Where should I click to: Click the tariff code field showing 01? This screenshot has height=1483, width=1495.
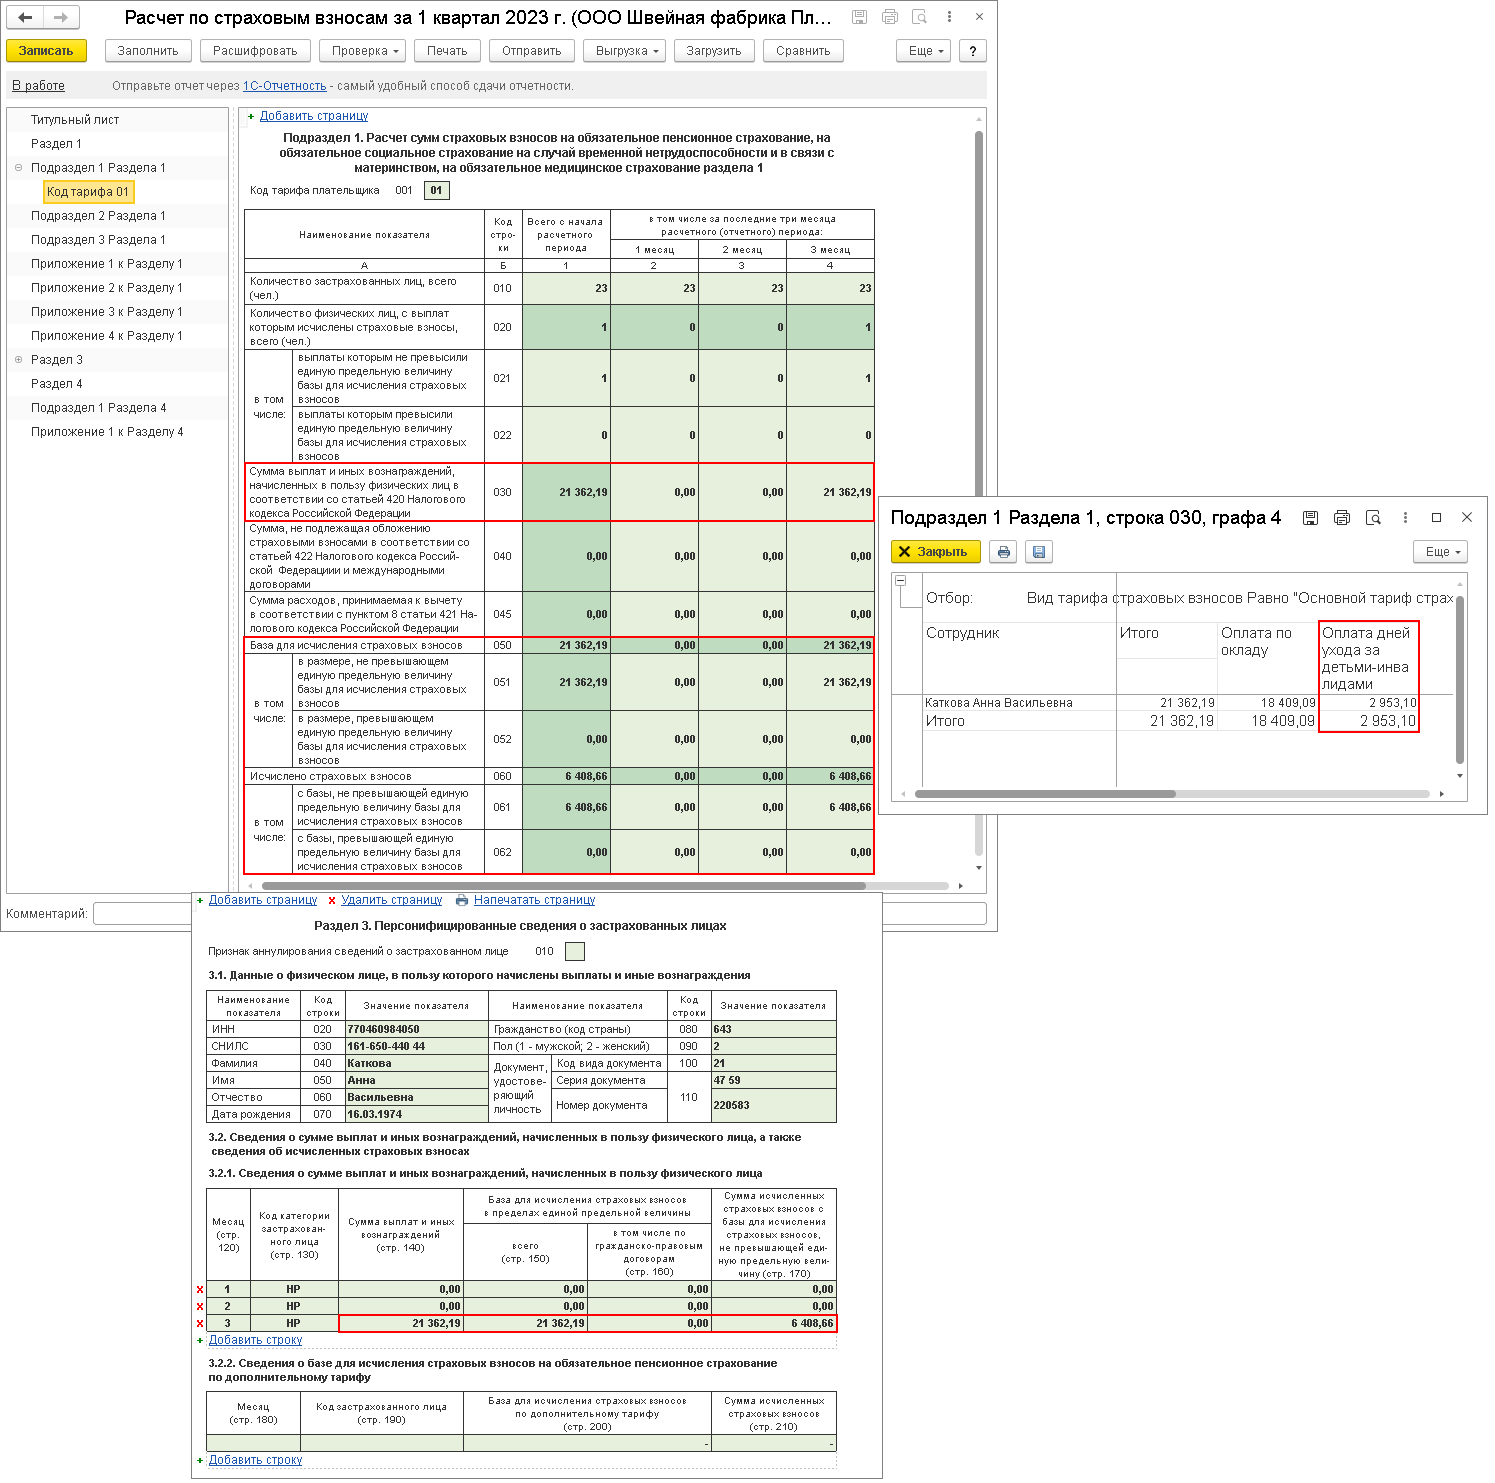[x=437, y=190]
